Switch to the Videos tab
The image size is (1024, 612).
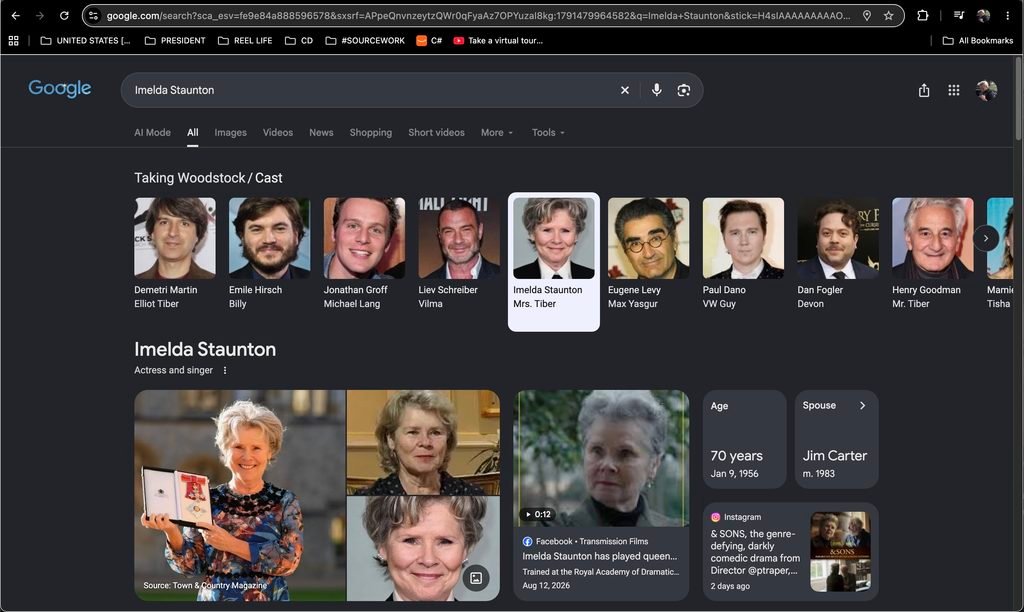278,133
